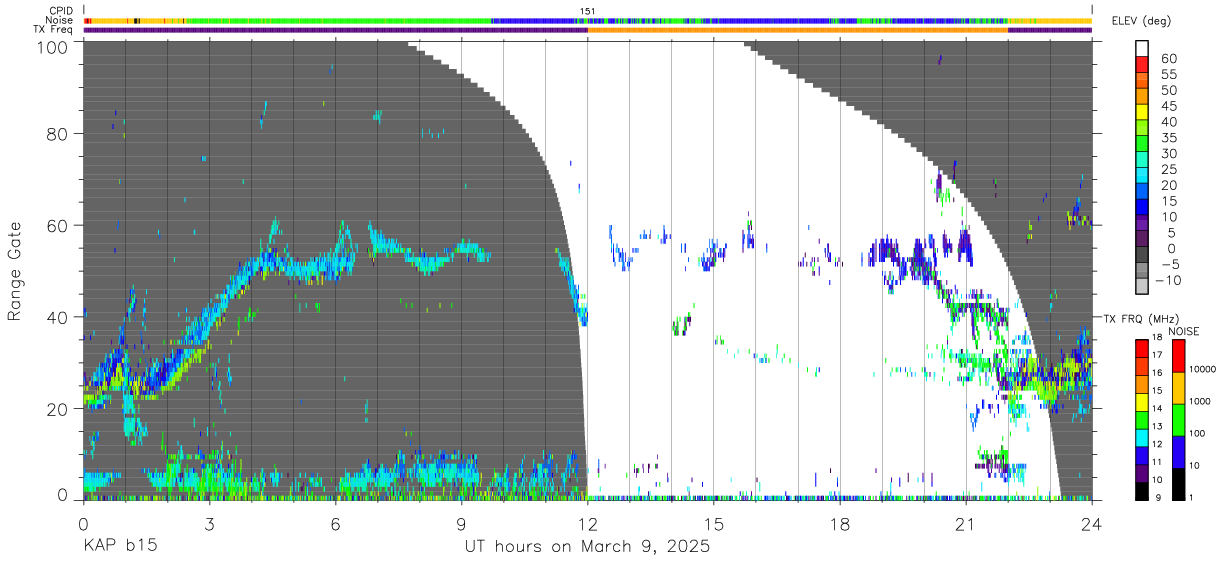
Task: Pick the green 30–35 ELEV colorbar segment
Action: pos(1142,145)
